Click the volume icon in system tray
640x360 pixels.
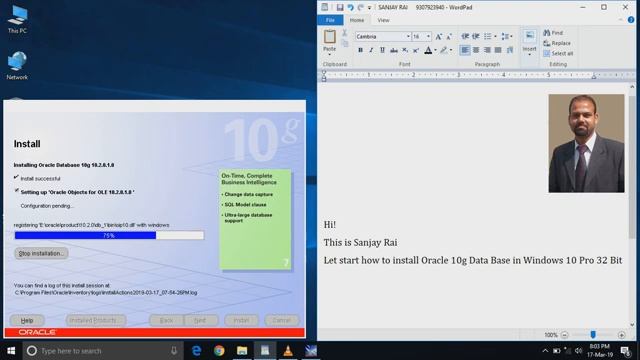pos(578,351)
